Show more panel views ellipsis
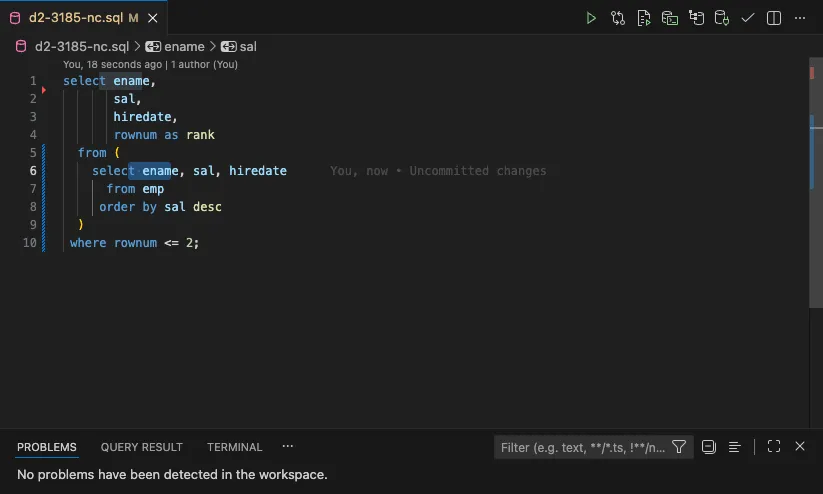823x494 pixels. point(288,447)
